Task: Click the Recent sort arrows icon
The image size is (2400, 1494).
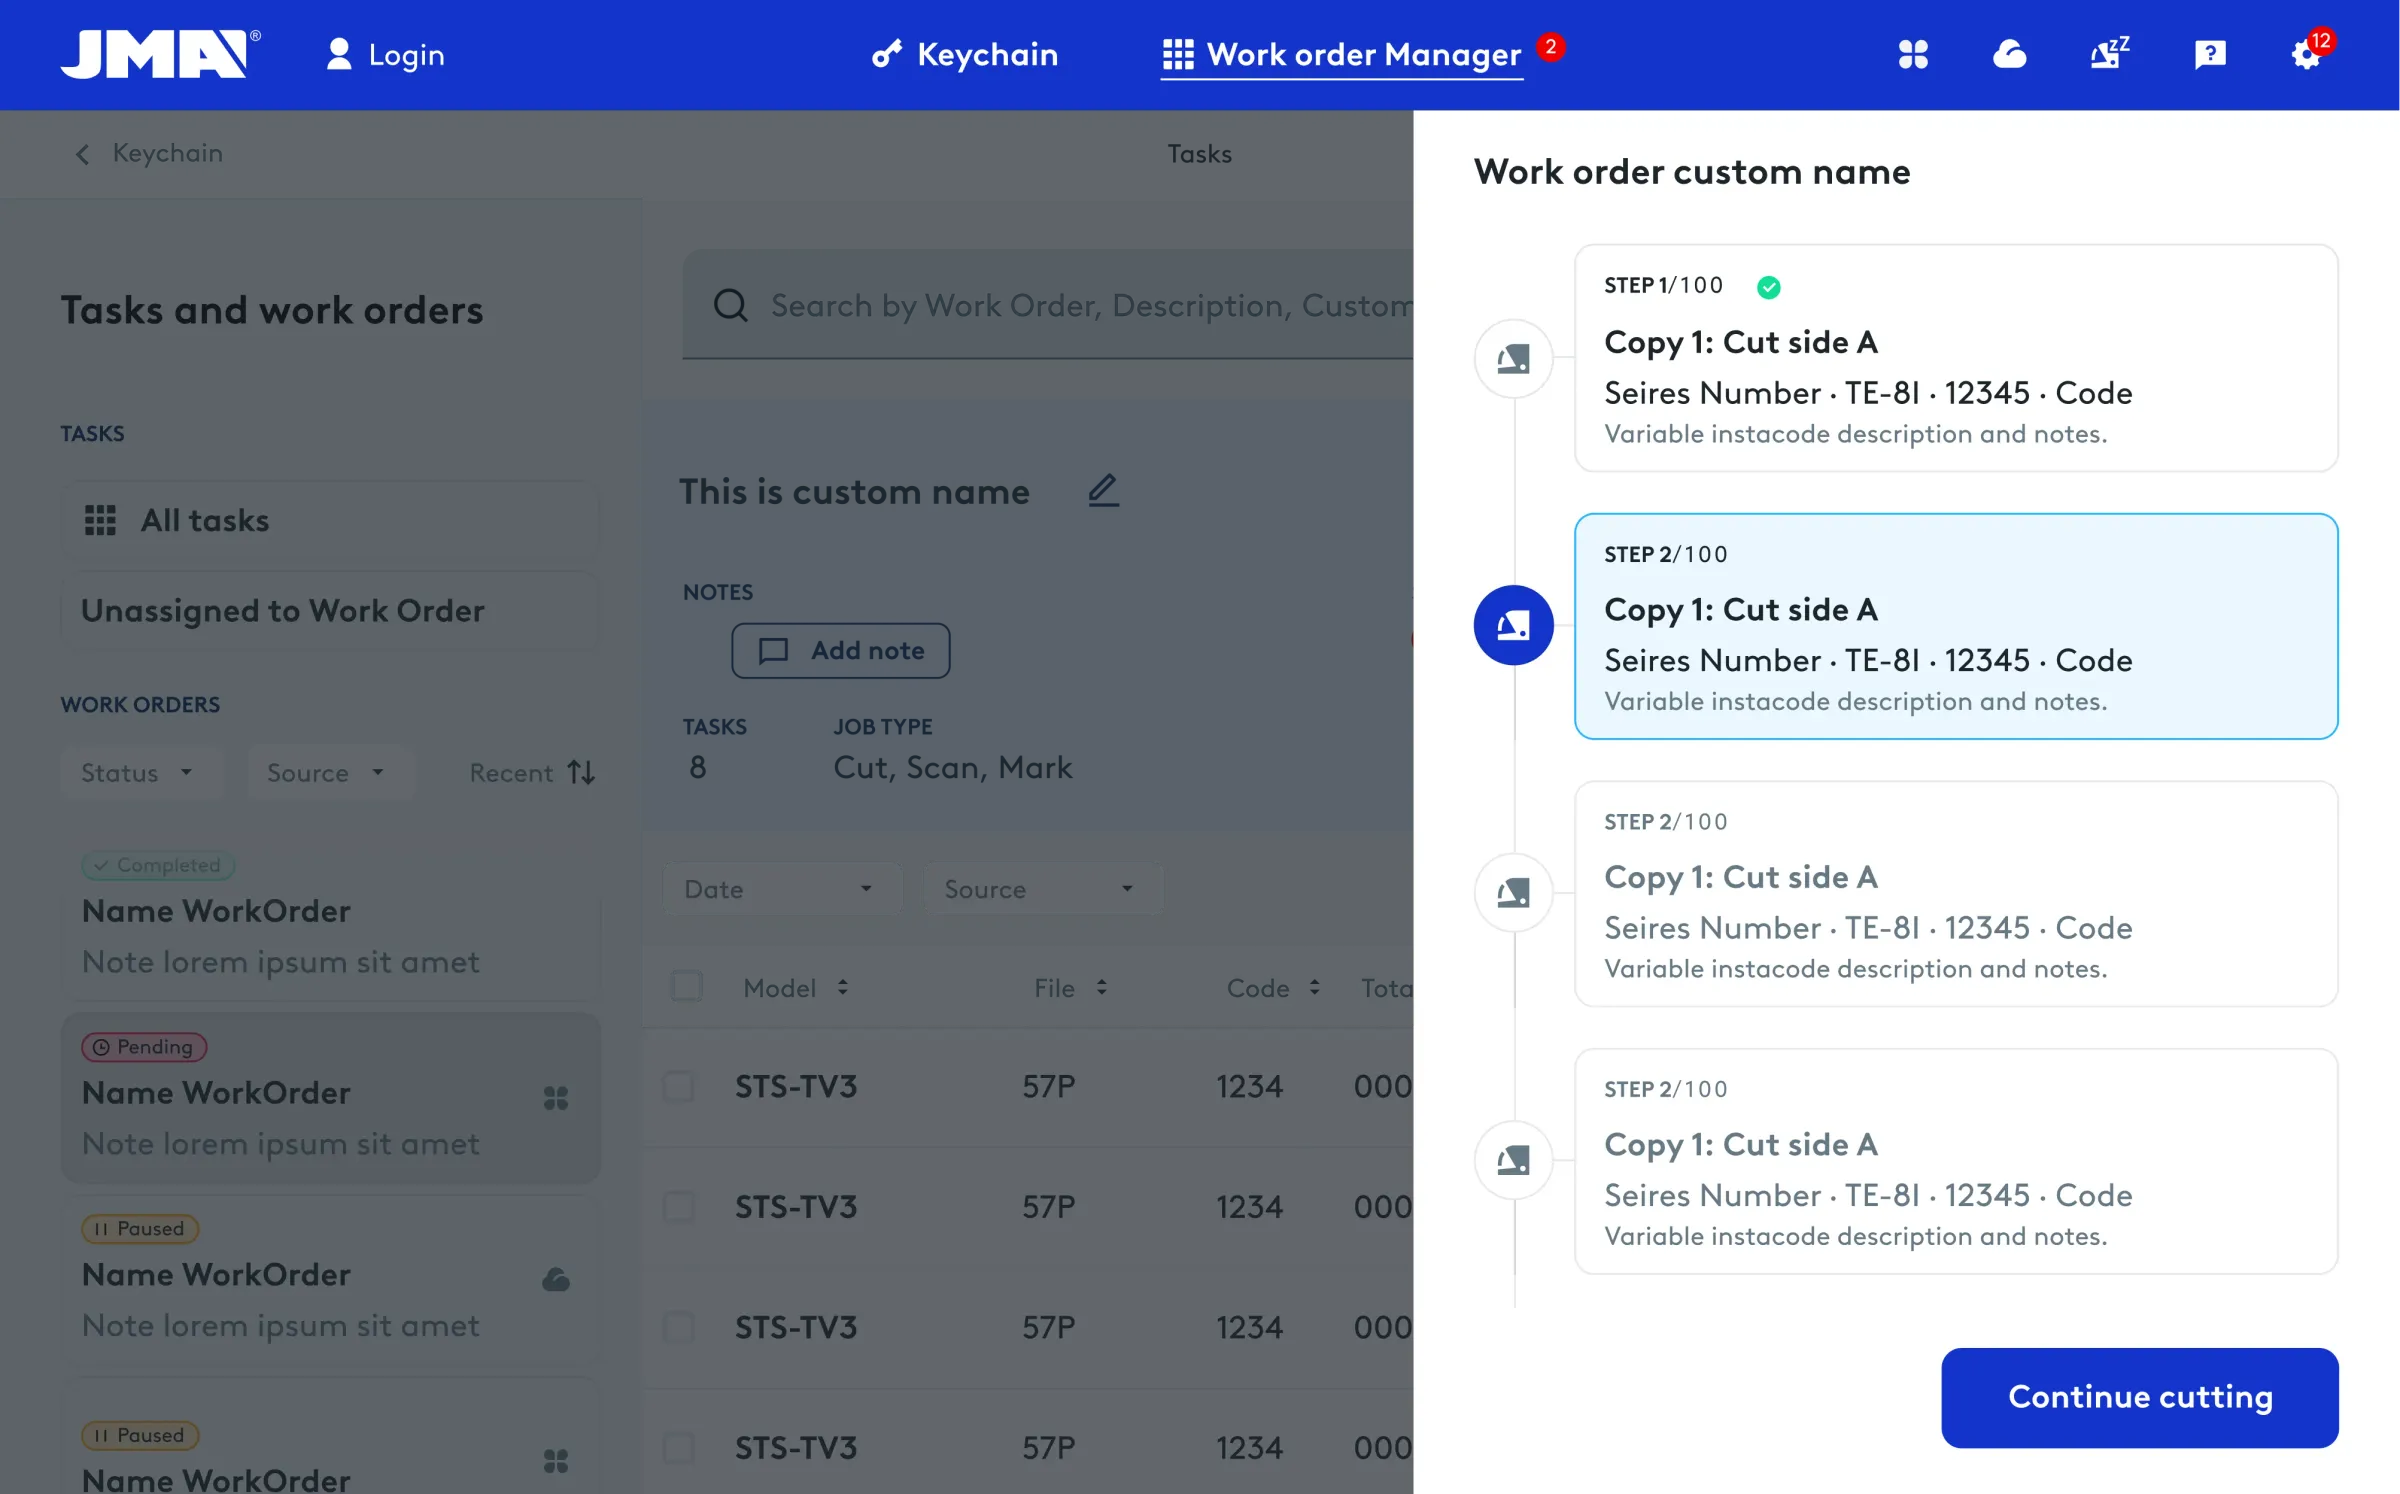Action: click(x=581, y=773)
